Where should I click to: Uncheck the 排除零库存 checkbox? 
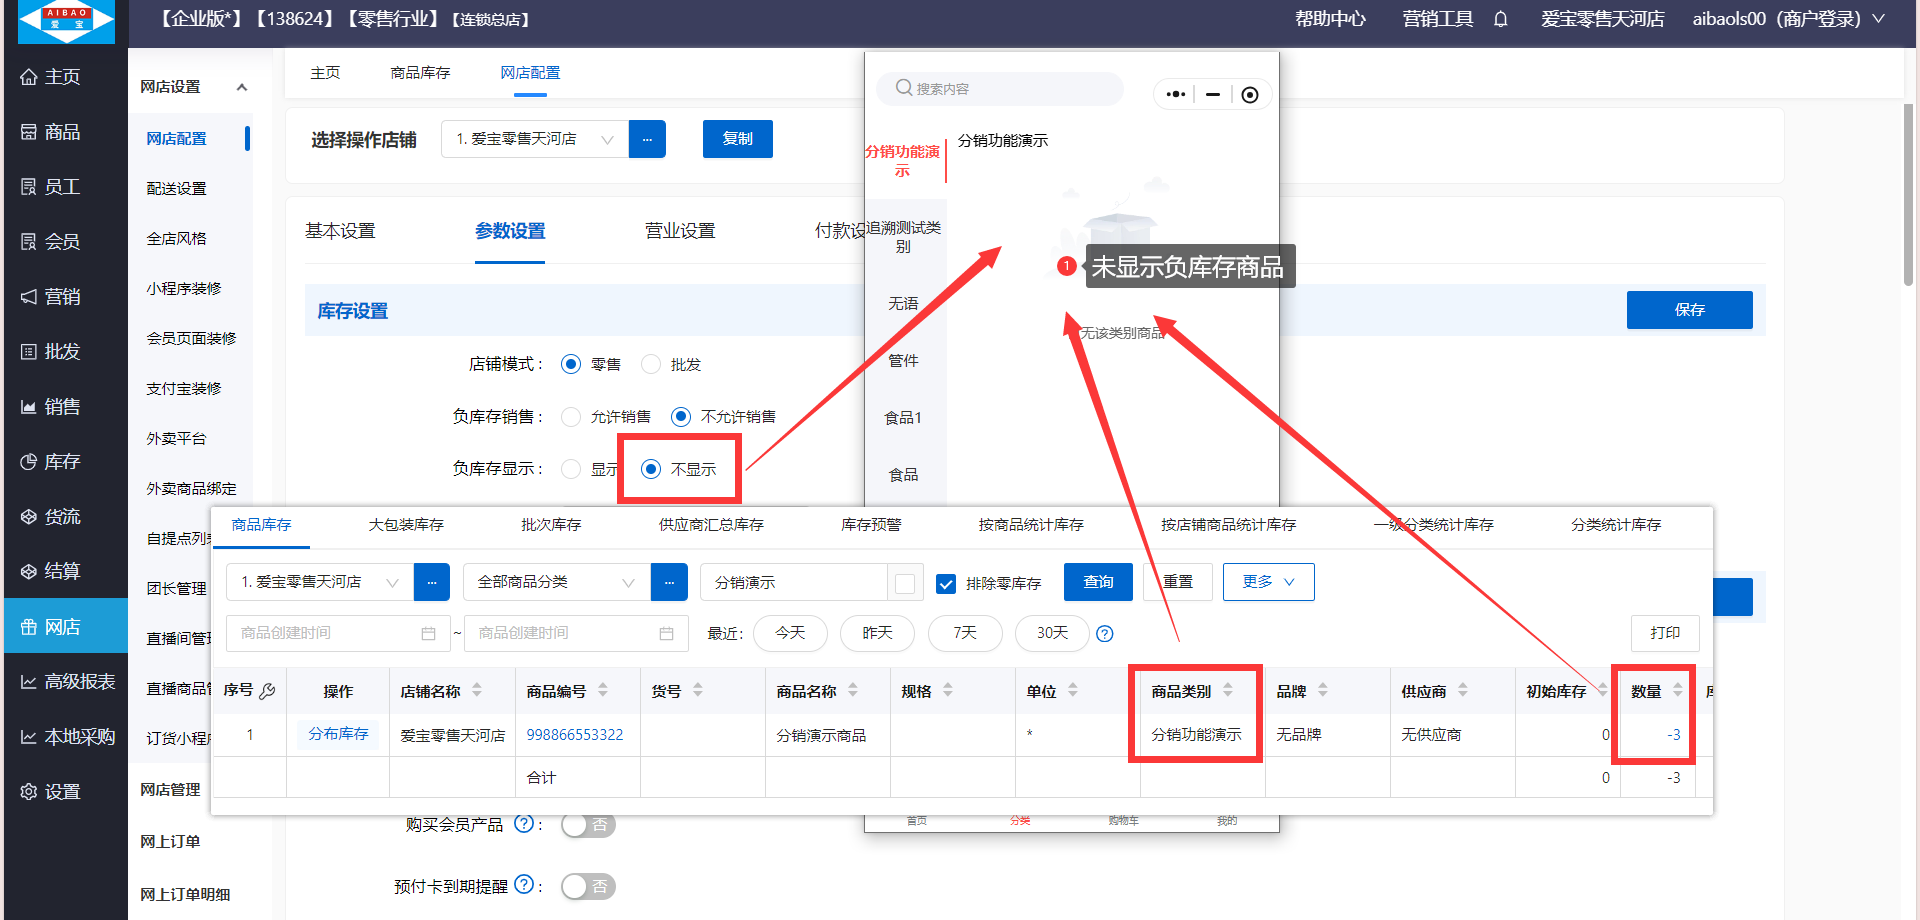[946, 583]
